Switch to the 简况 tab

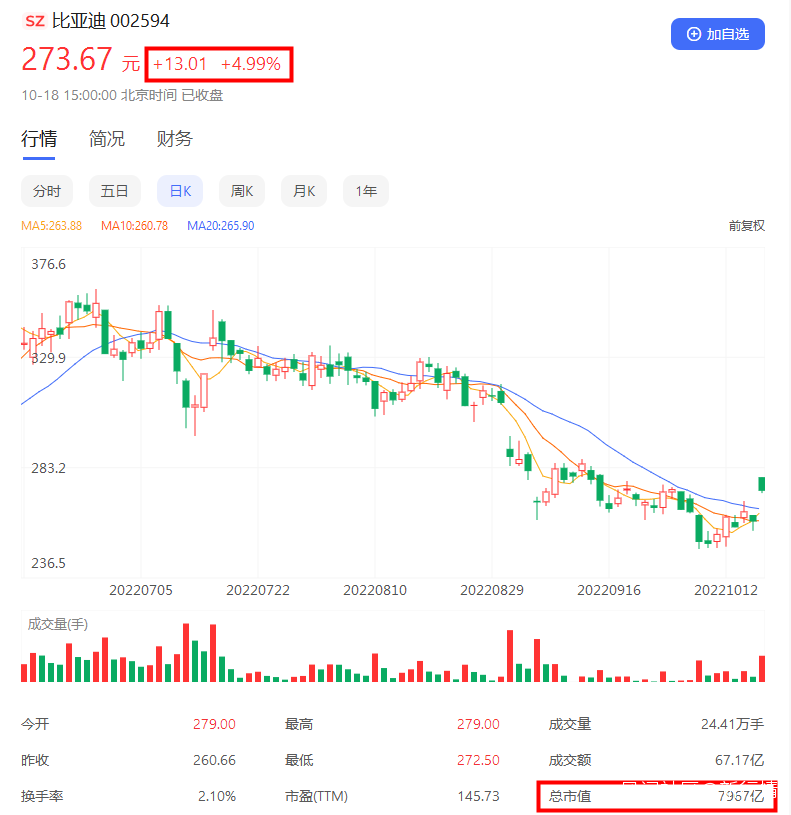pyautogui.click(x=107, y=139)
